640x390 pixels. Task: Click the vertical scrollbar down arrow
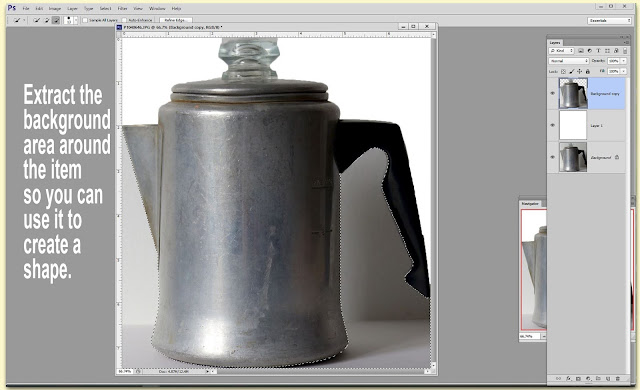(433, 366)
